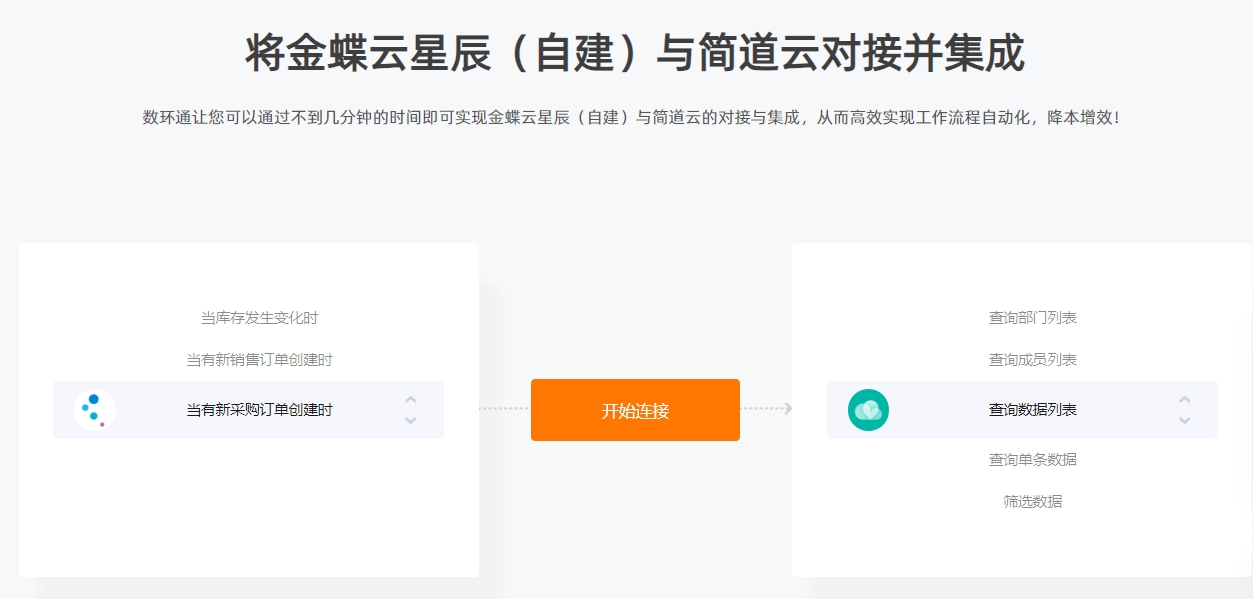Click blank area below 筛选数据 in right card
The height and width of the screenshot is (599, 1253).
(1022, 545)
